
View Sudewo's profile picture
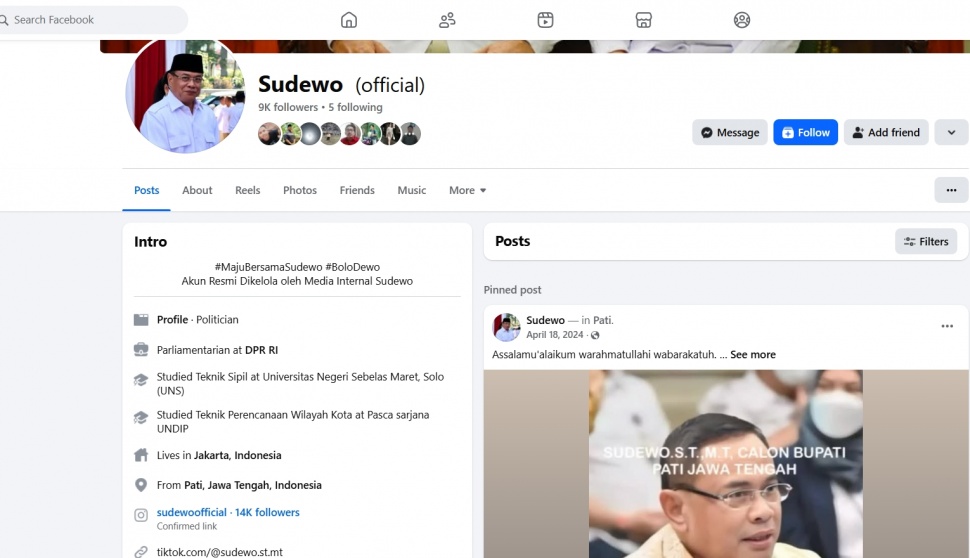click(x=185, y=93)
